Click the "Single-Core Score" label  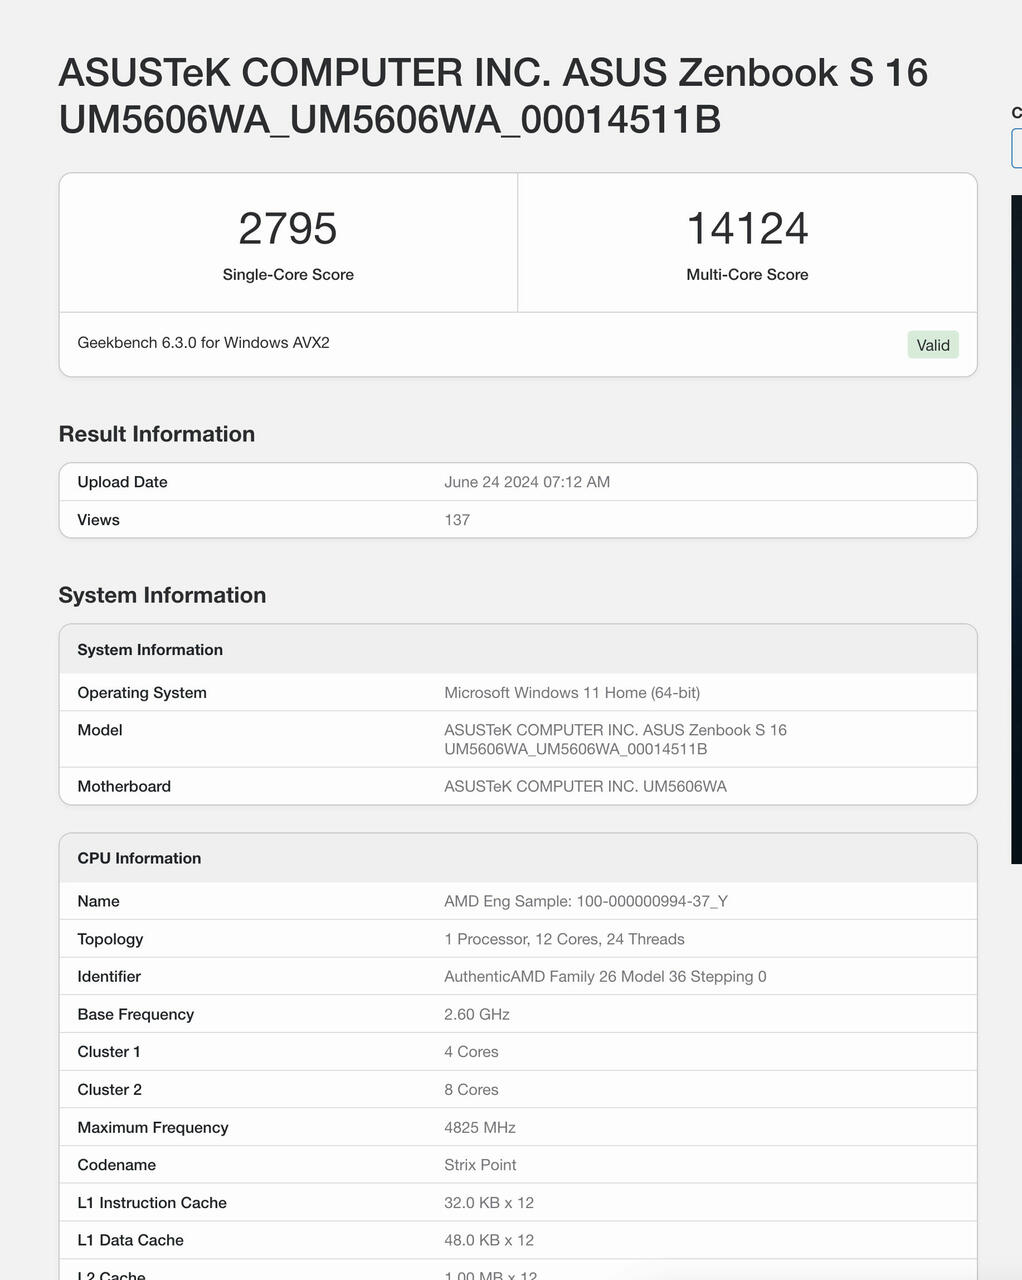pyautogui.click(x=288, y=275)
